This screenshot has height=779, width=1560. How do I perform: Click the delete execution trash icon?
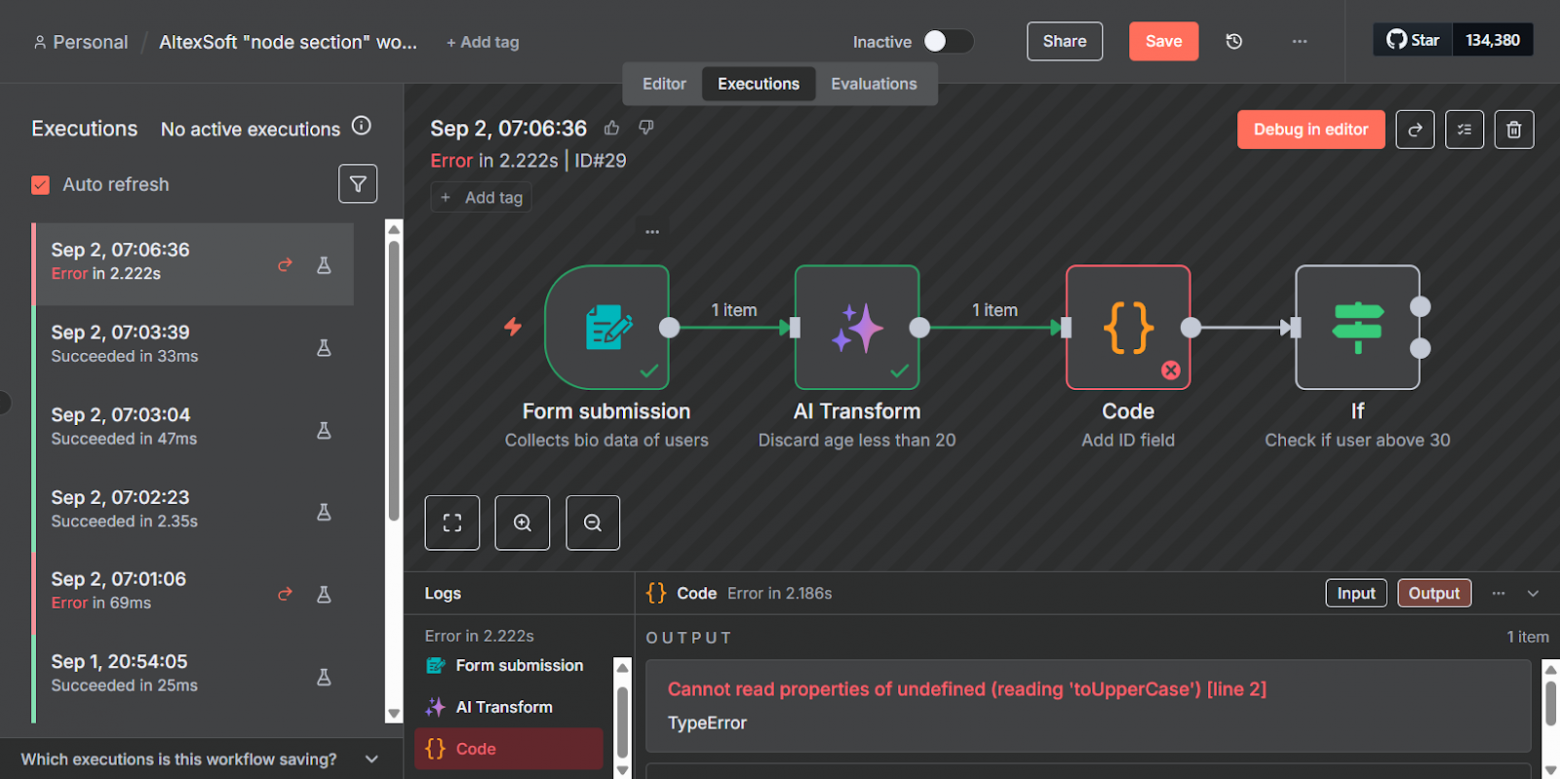(1514, 129)
